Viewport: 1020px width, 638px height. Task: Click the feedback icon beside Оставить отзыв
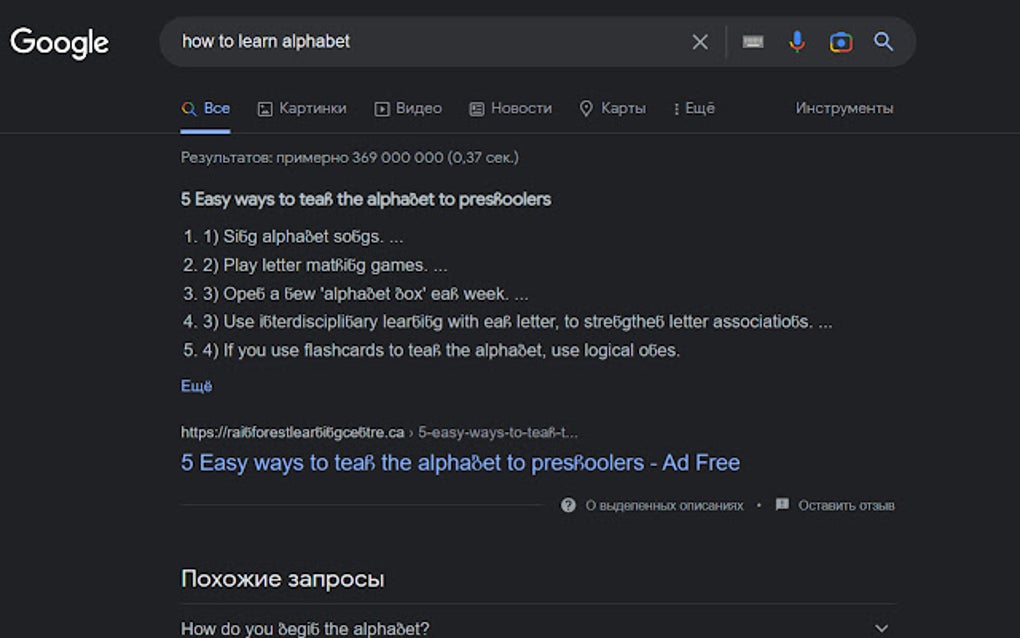tap(782, 505)
